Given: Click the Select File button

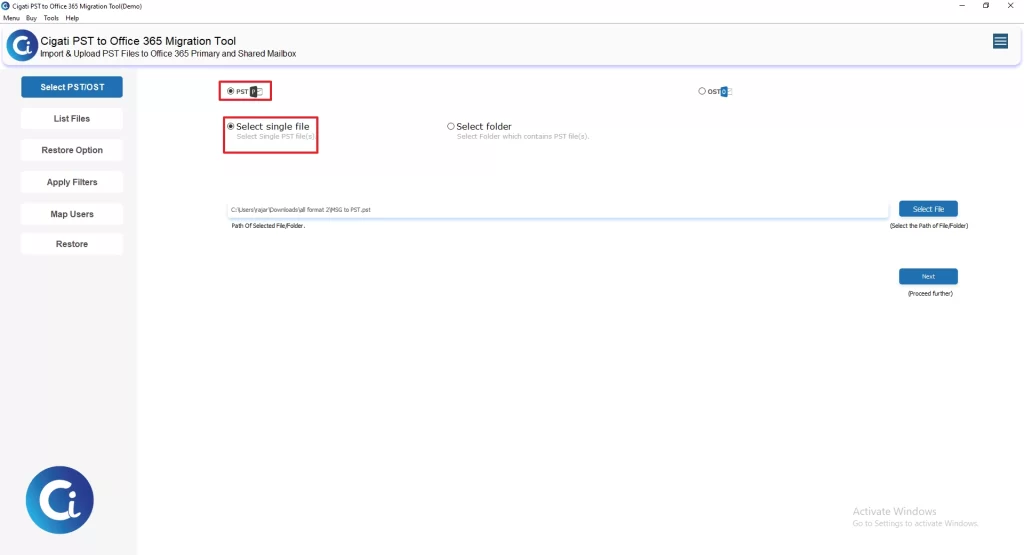Looking at the screenshot, I should (928, 209).
